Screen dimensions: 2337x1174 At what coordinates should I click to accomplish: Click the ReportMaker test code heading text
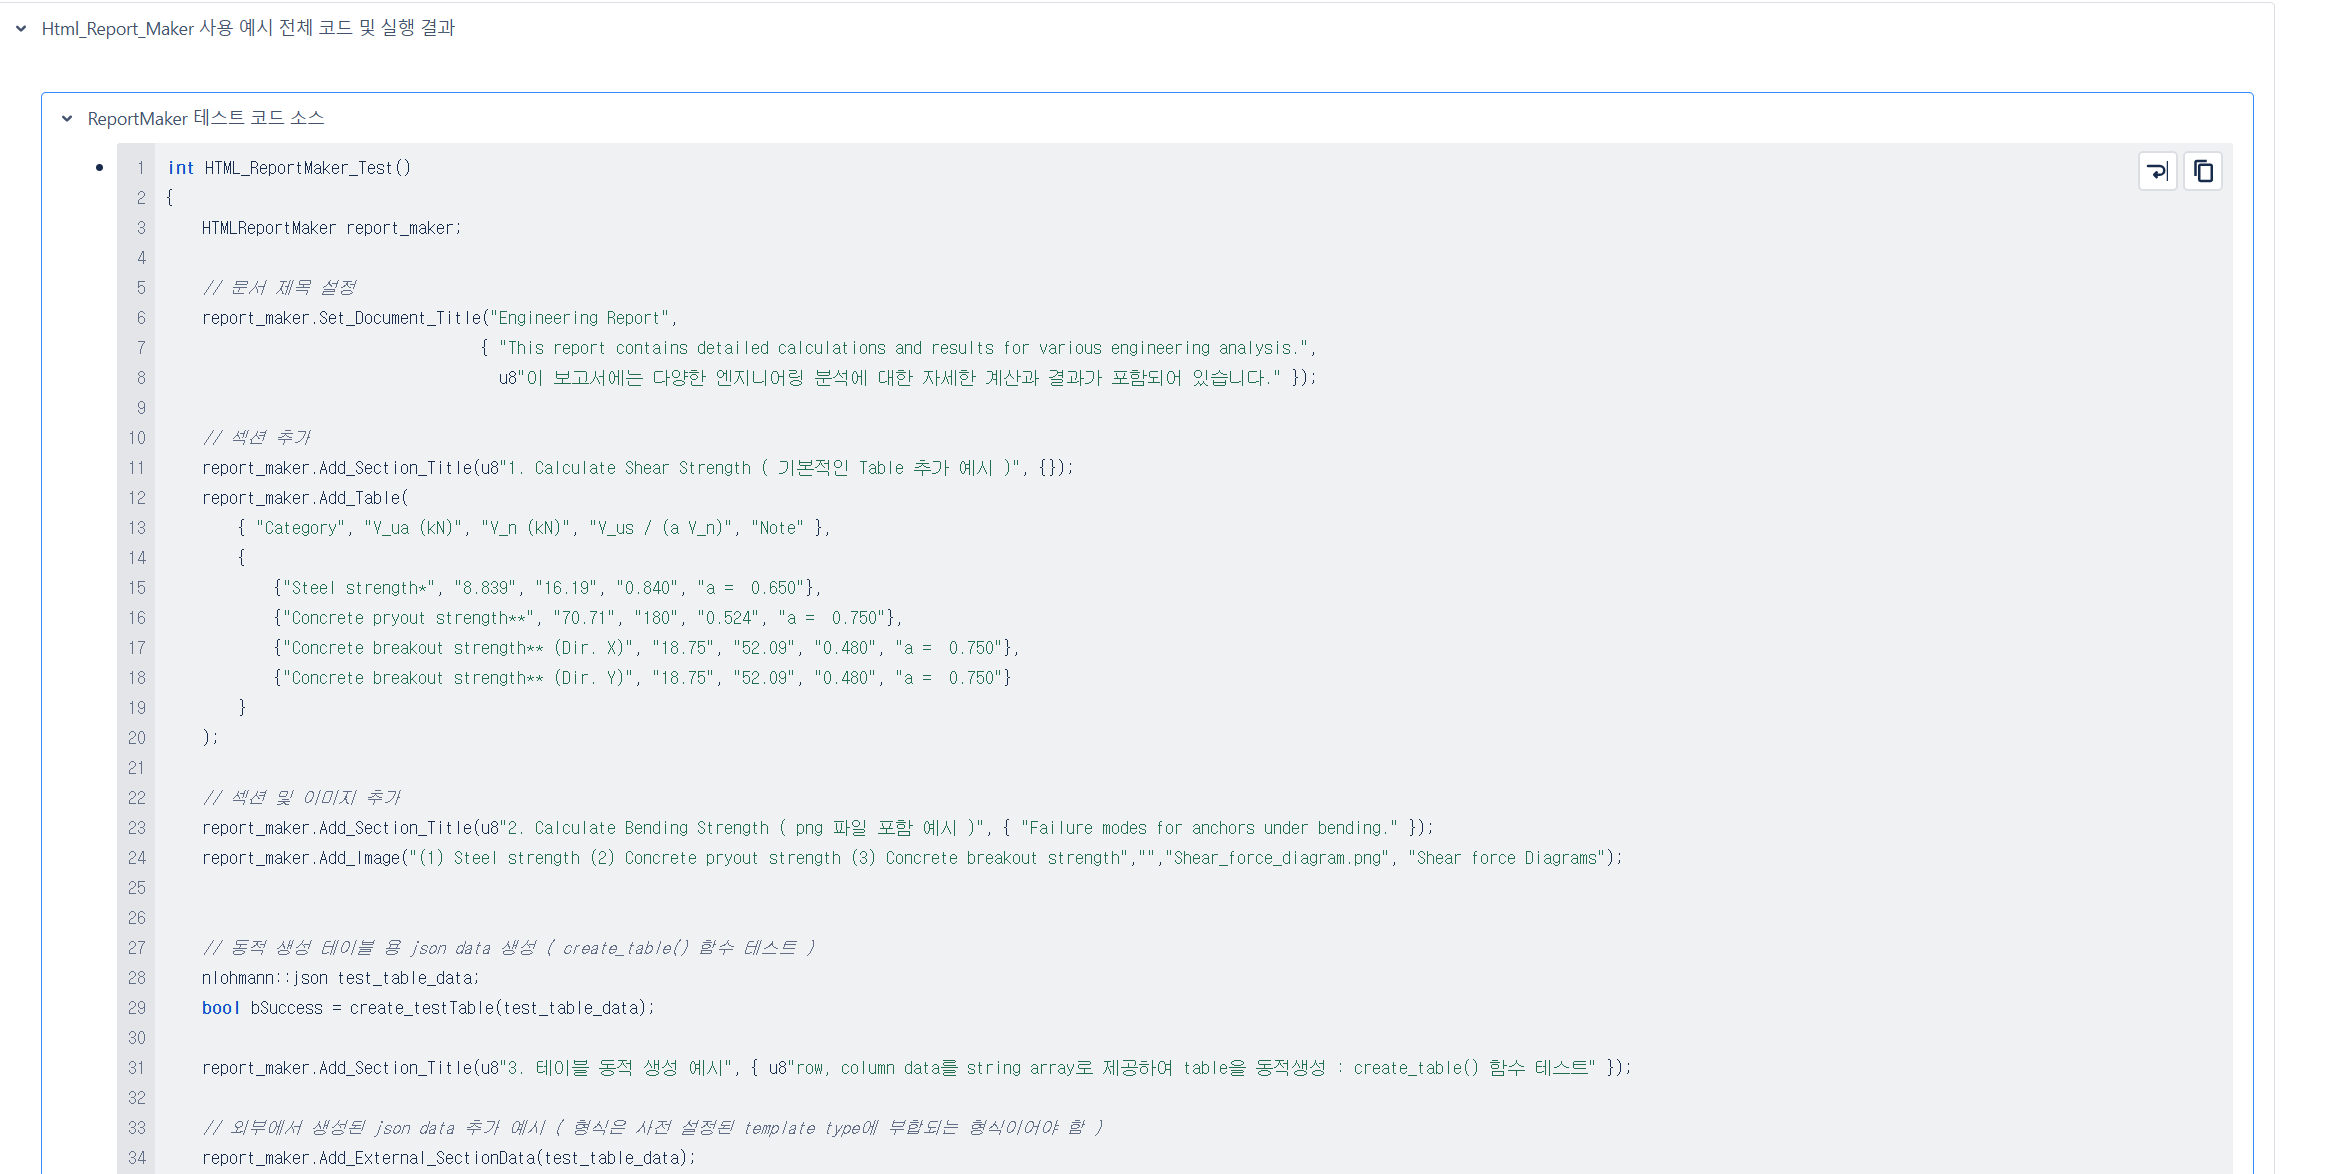coord(206,119)
